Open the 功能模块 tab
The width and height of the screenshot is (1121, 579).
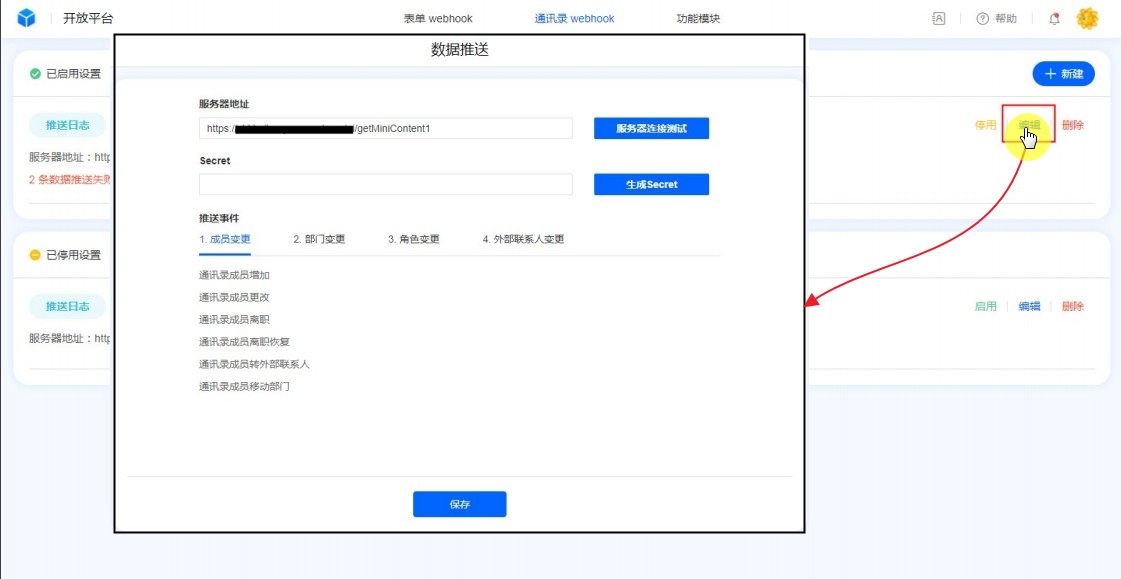698,19
